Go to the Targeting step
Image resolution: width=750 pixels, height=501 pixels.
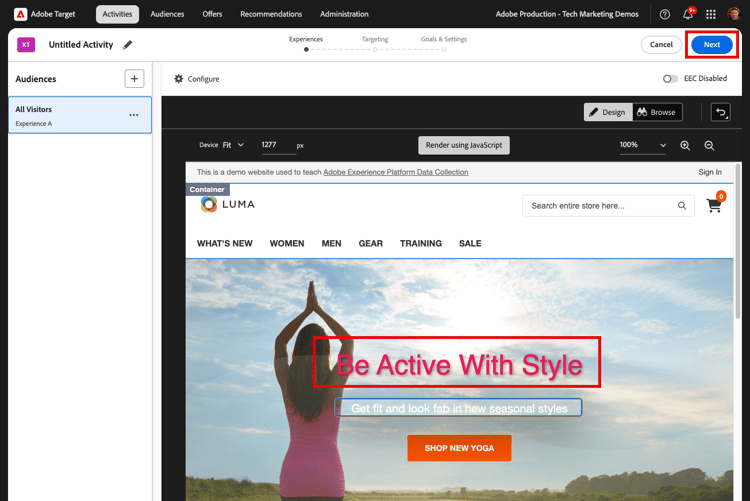point(375,43)
